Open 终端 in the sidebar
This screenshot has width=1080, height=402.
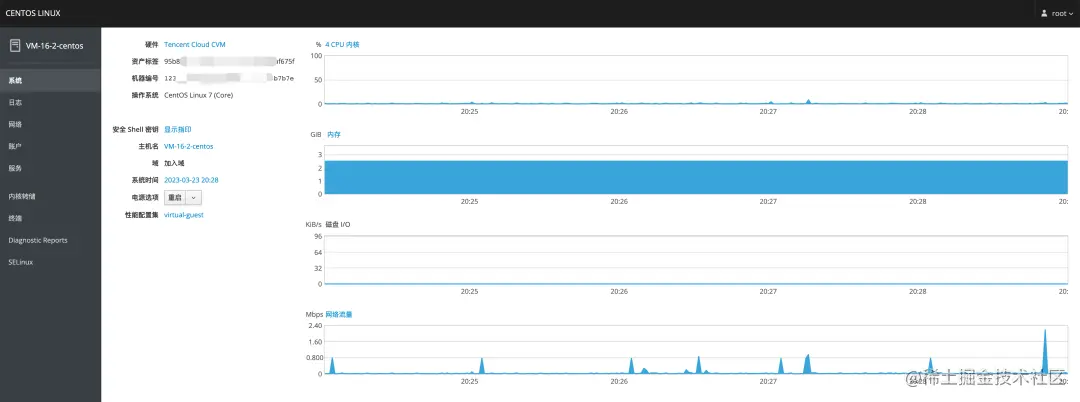(50, 218)
